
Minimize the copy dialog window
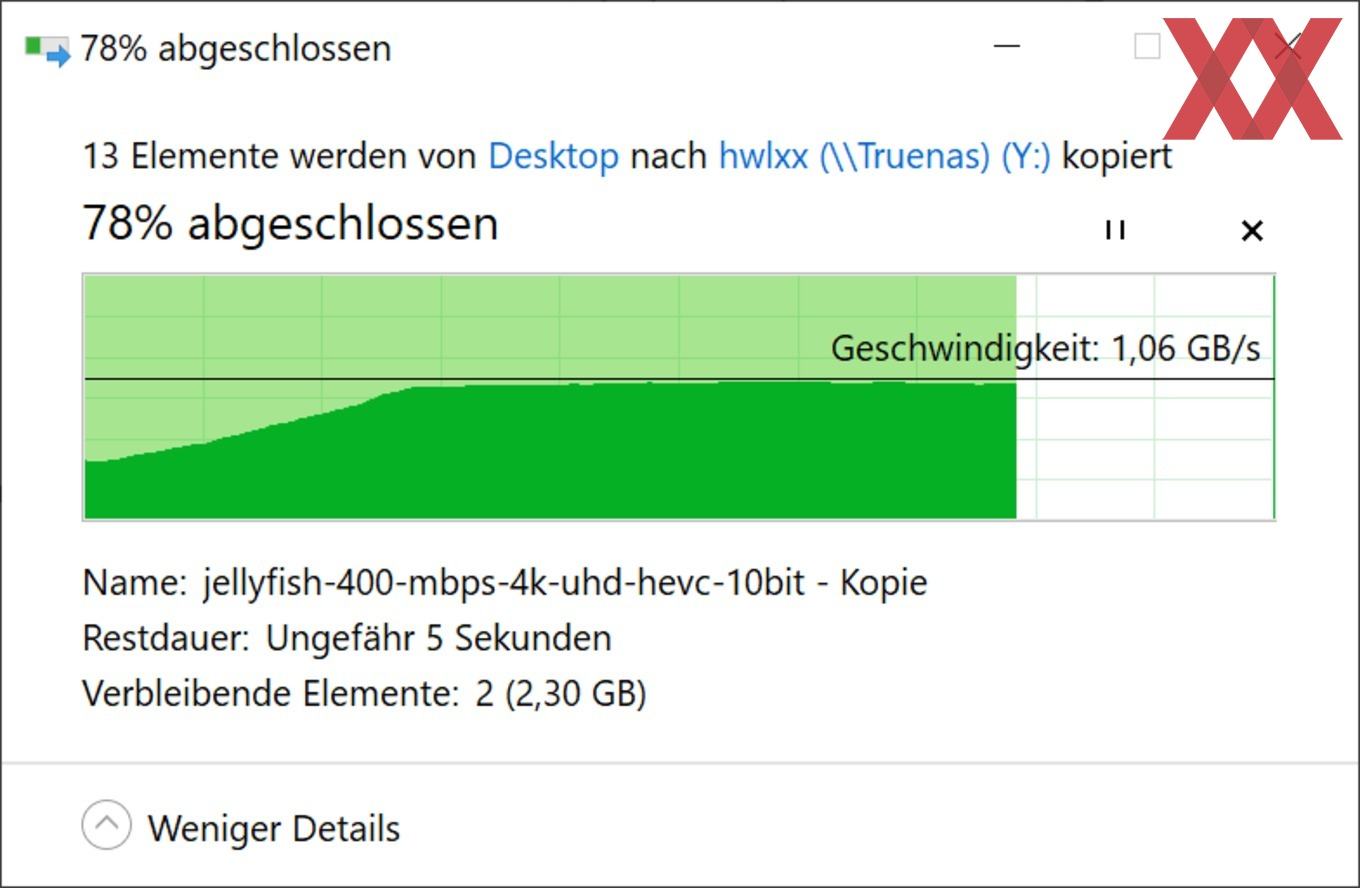(x=1007, y=46)
